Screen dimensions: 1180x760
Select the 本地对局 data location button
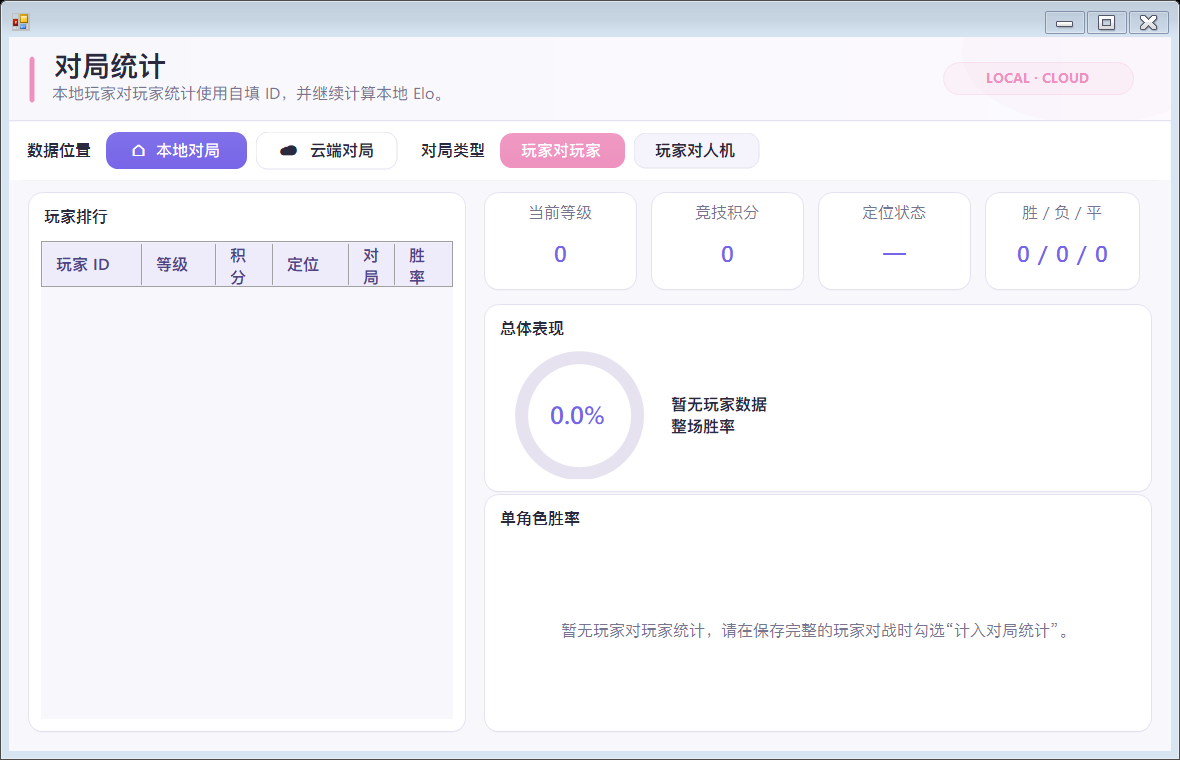click(176, 150)
